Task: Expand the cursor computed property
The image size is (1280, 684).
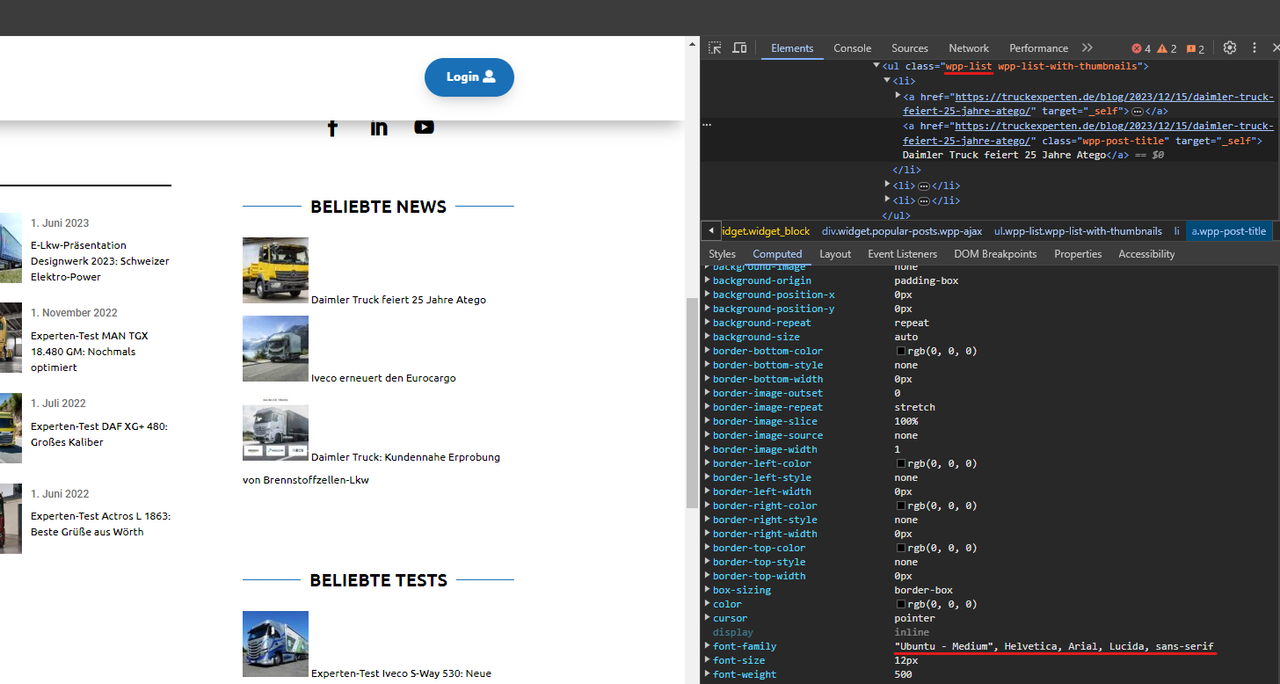Action: [707, 618]
